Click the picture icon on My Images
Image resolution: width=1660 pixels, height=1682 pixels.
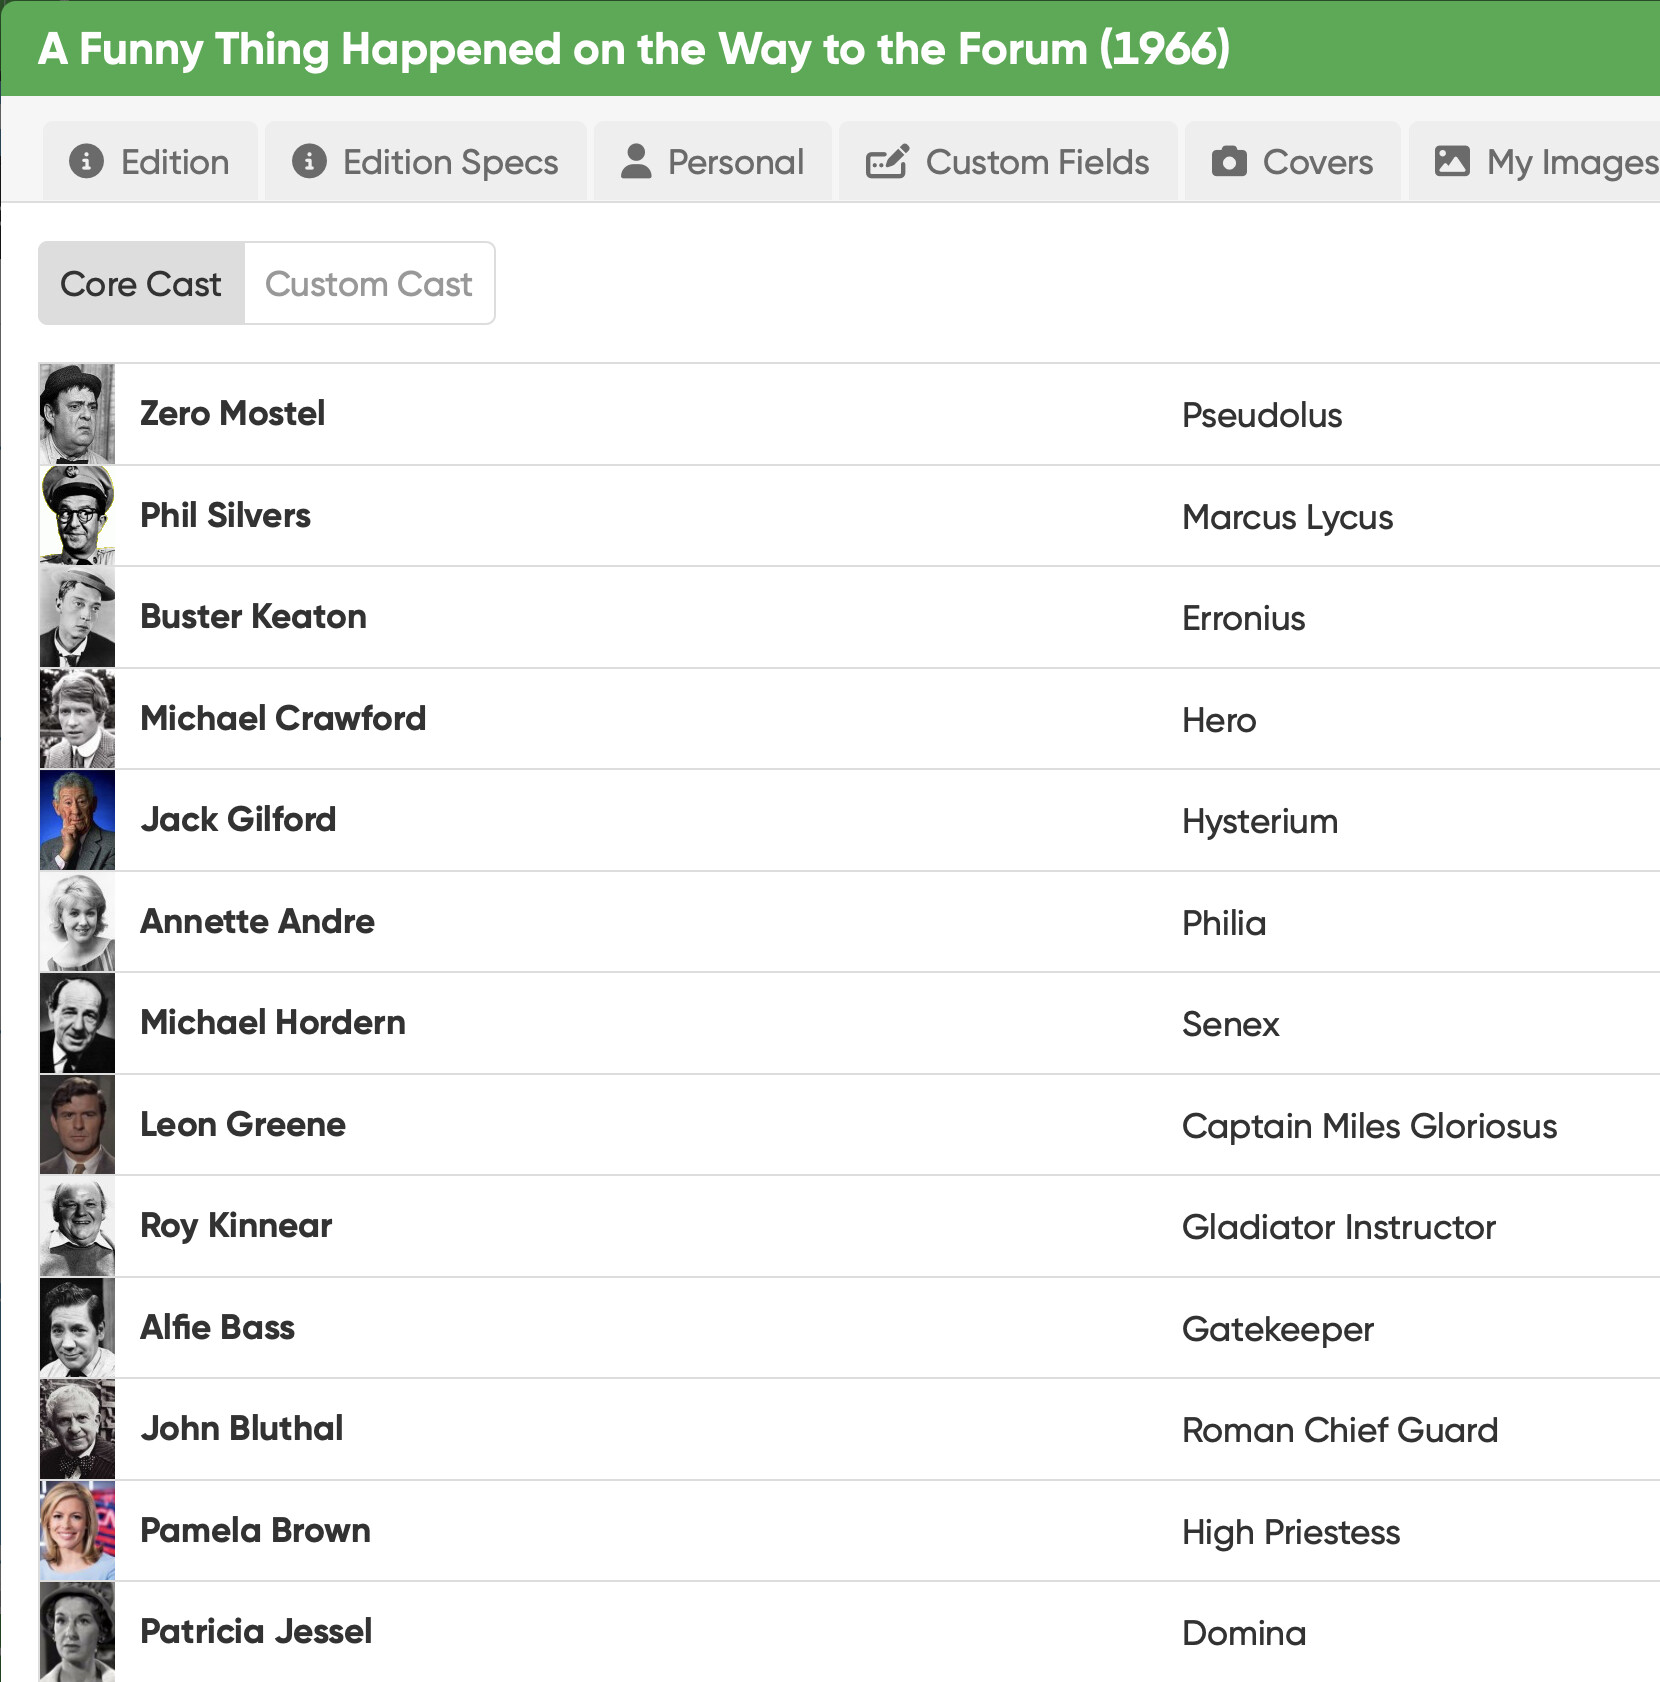tap(1452, 161)
